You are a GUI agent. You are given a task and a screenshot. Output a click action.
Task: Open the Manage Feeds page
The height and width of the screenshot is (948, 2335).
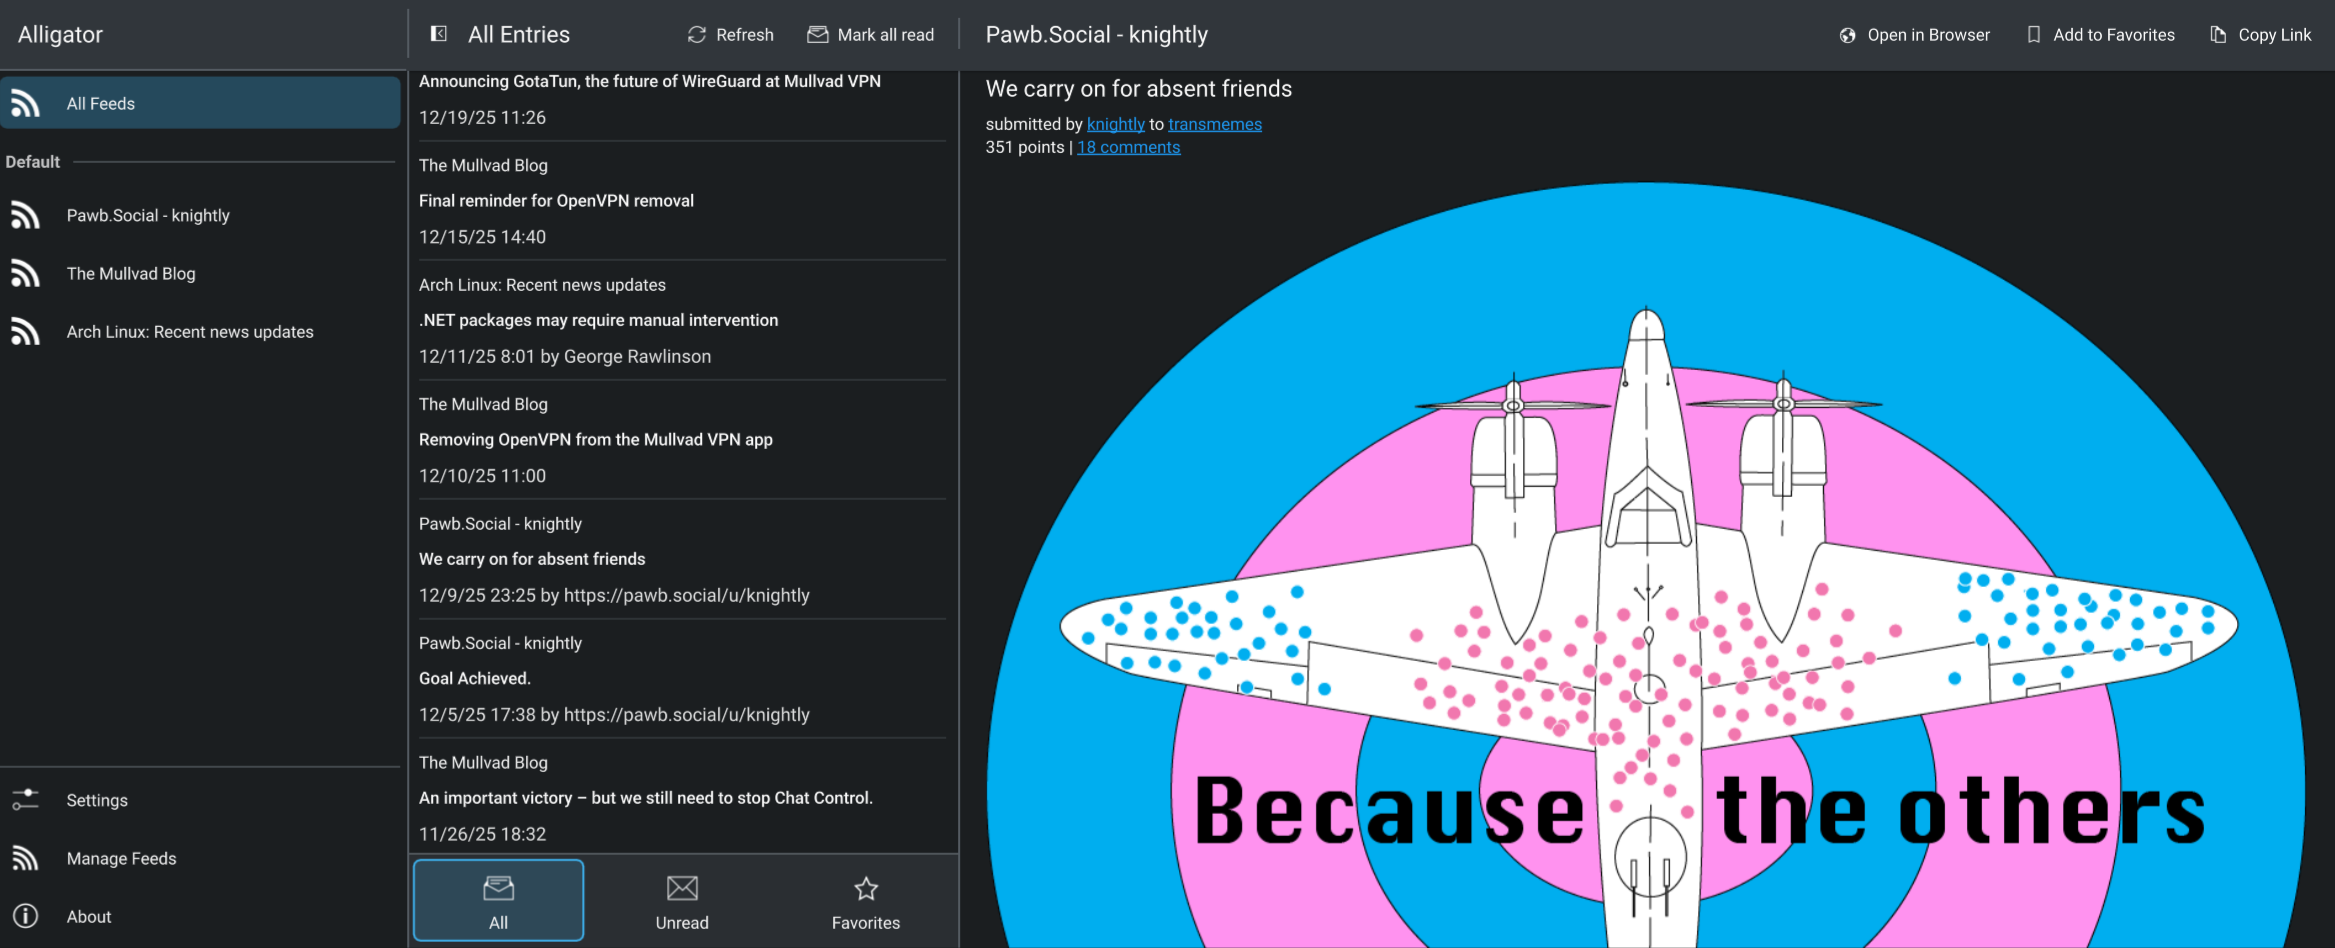tap(121, 858)
